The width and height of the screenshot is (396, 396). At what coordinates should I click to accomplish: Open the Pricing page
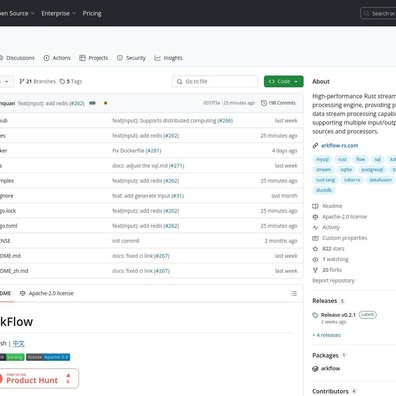[92, 13]
